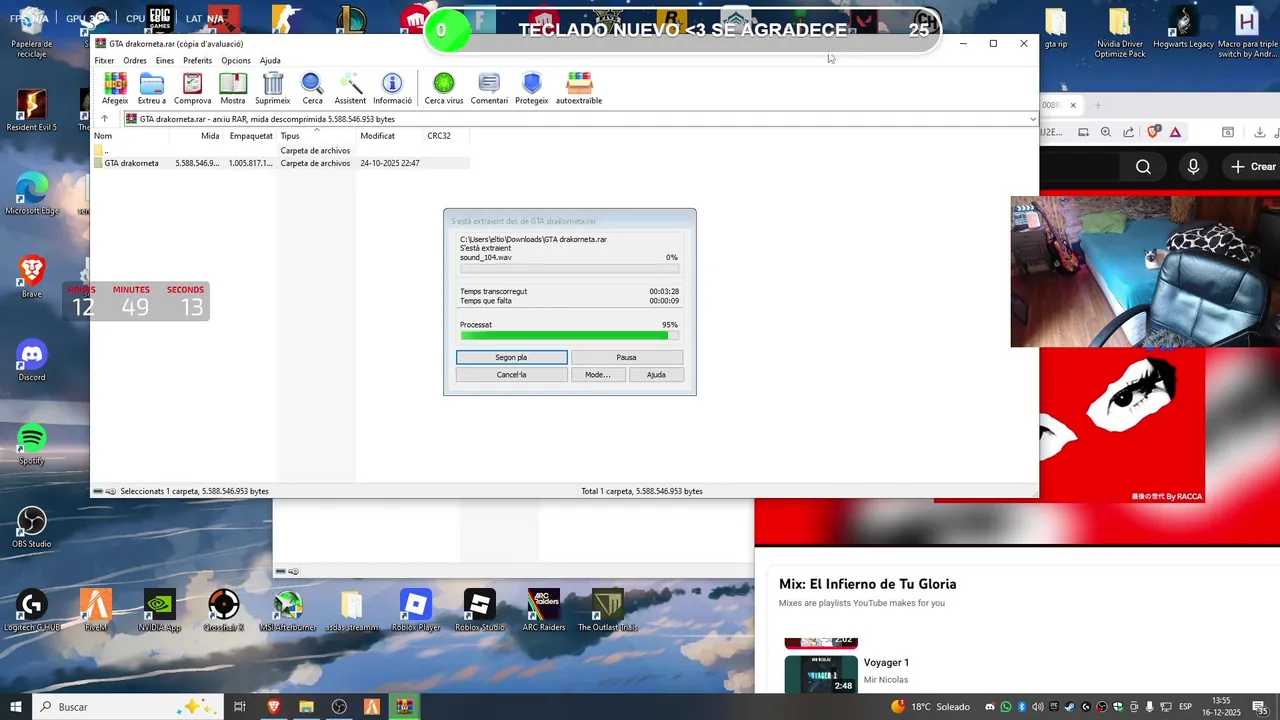This screenshot has height=720, width=1280.
Task: Click the green Processat progress bar
Action: pos(569,336)
